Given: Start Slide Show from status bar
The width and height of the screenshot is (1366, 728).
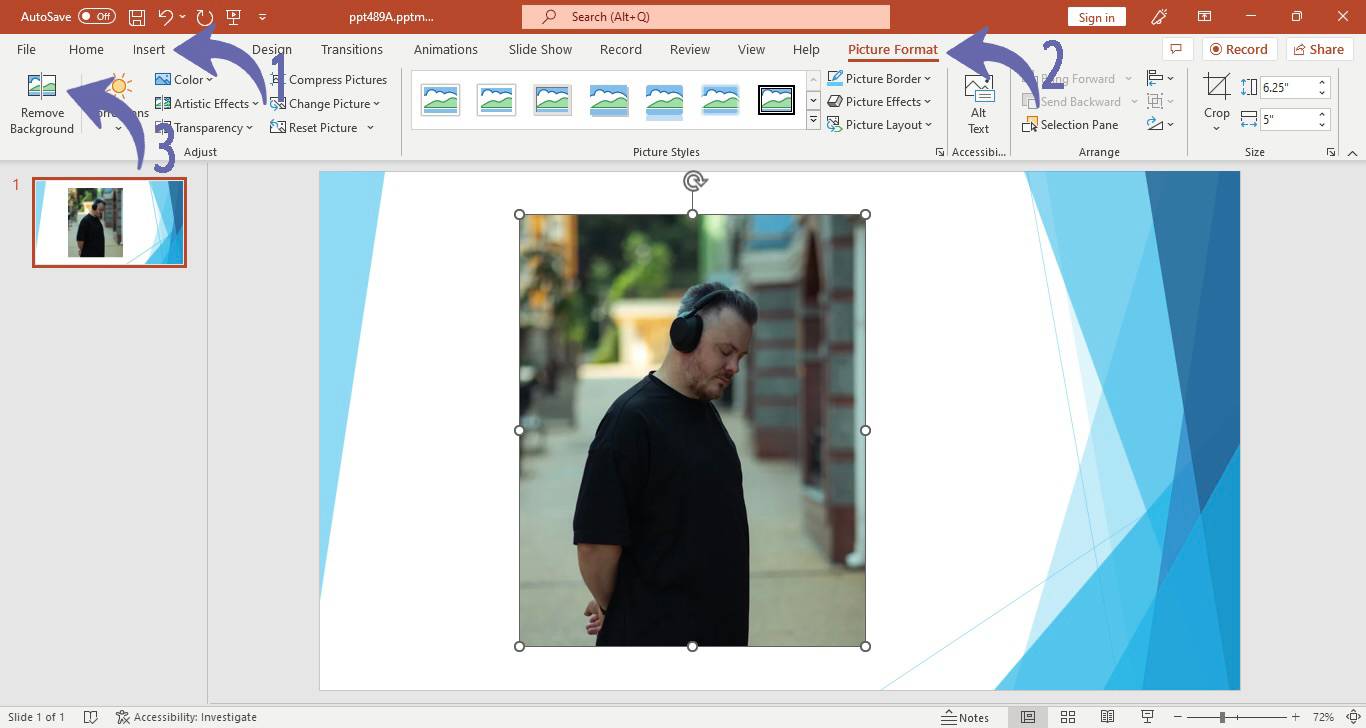Looking at the screenshot, I should [x=1147, y=717].
